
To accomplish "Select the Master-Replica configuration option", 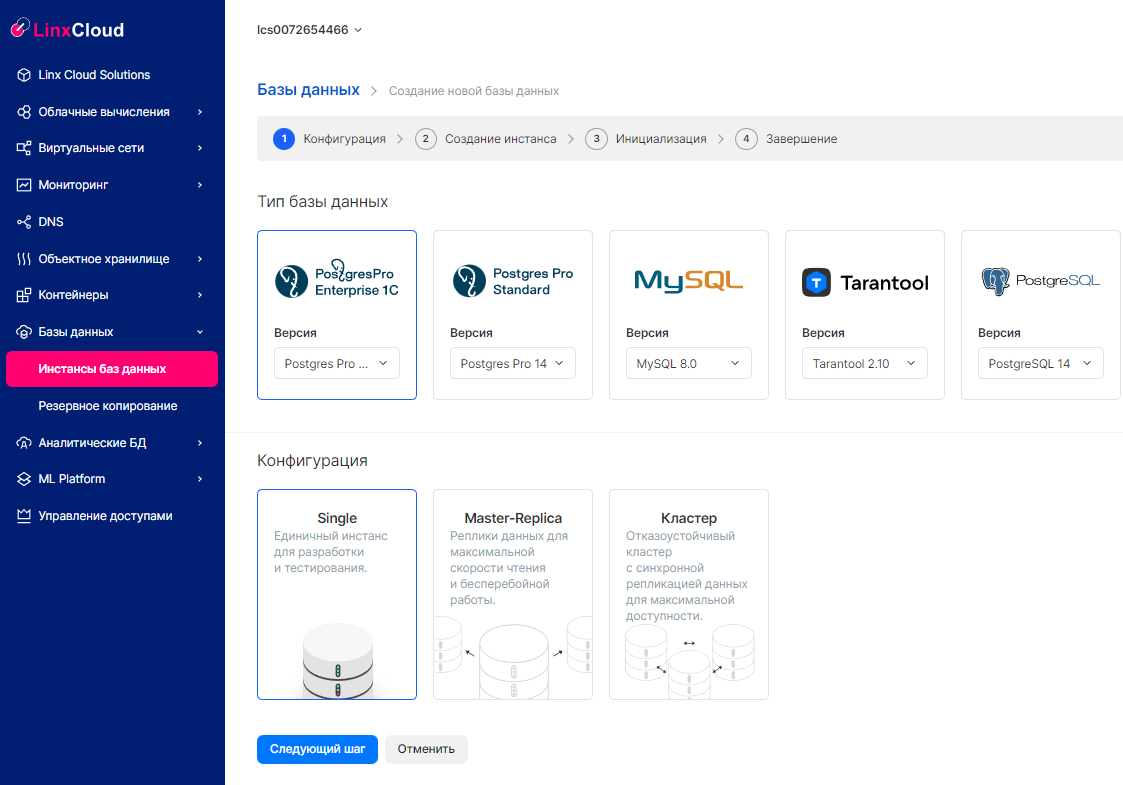I will 513,594.
